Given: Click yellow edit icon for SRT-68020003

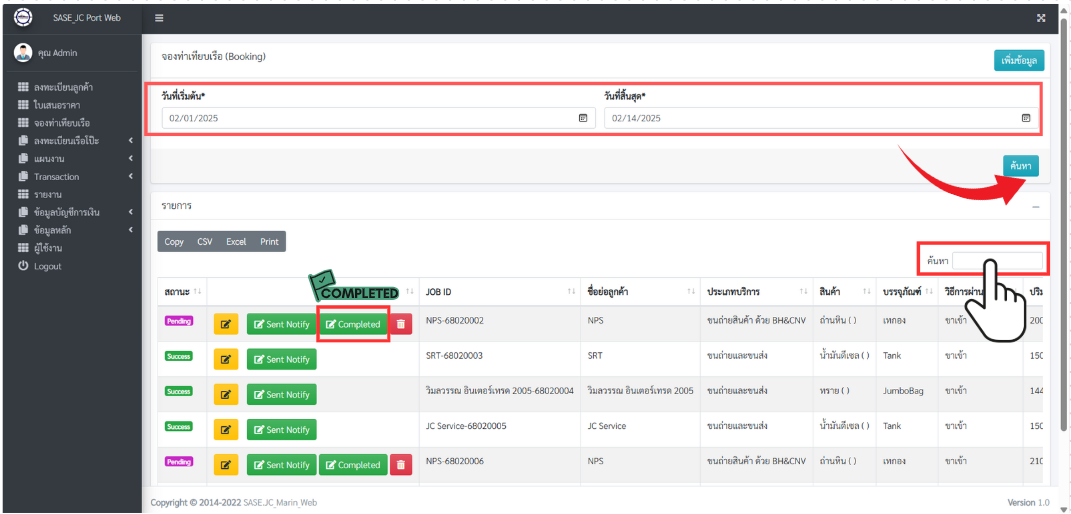Looking at the screenshot, I should pos(226,360).
